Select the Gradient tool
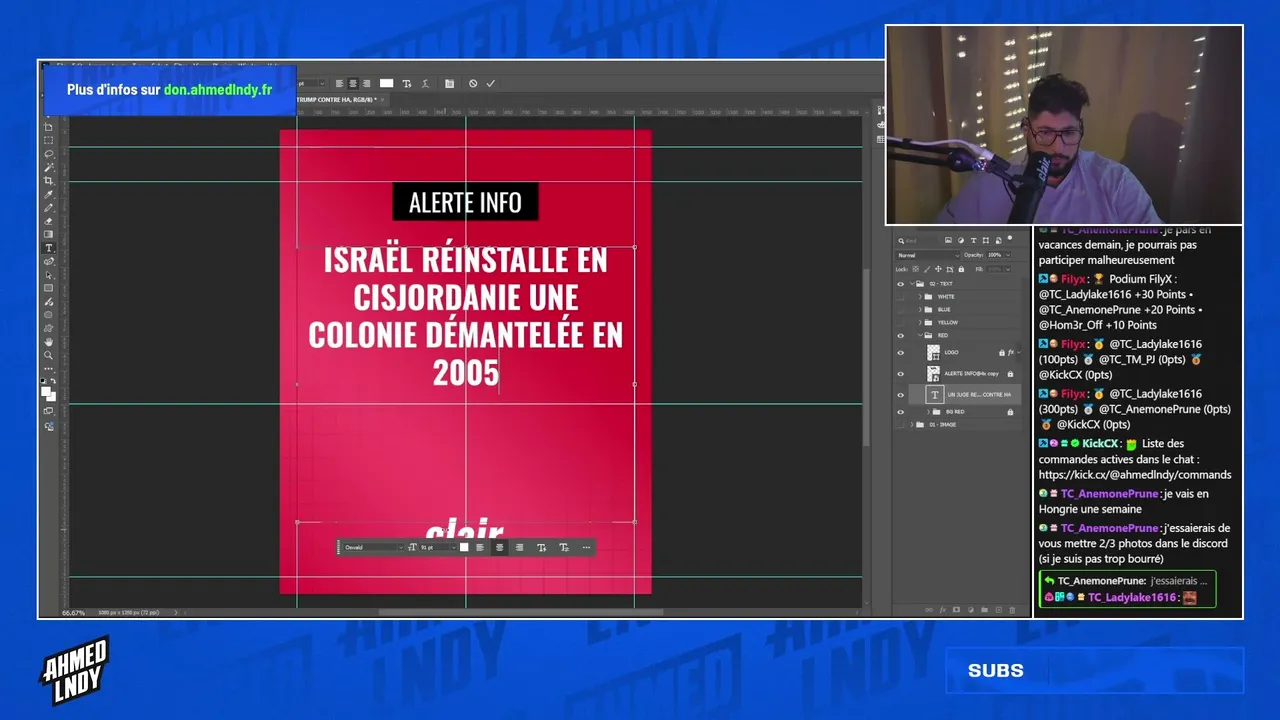1280x720 pixels. [48, 235]
